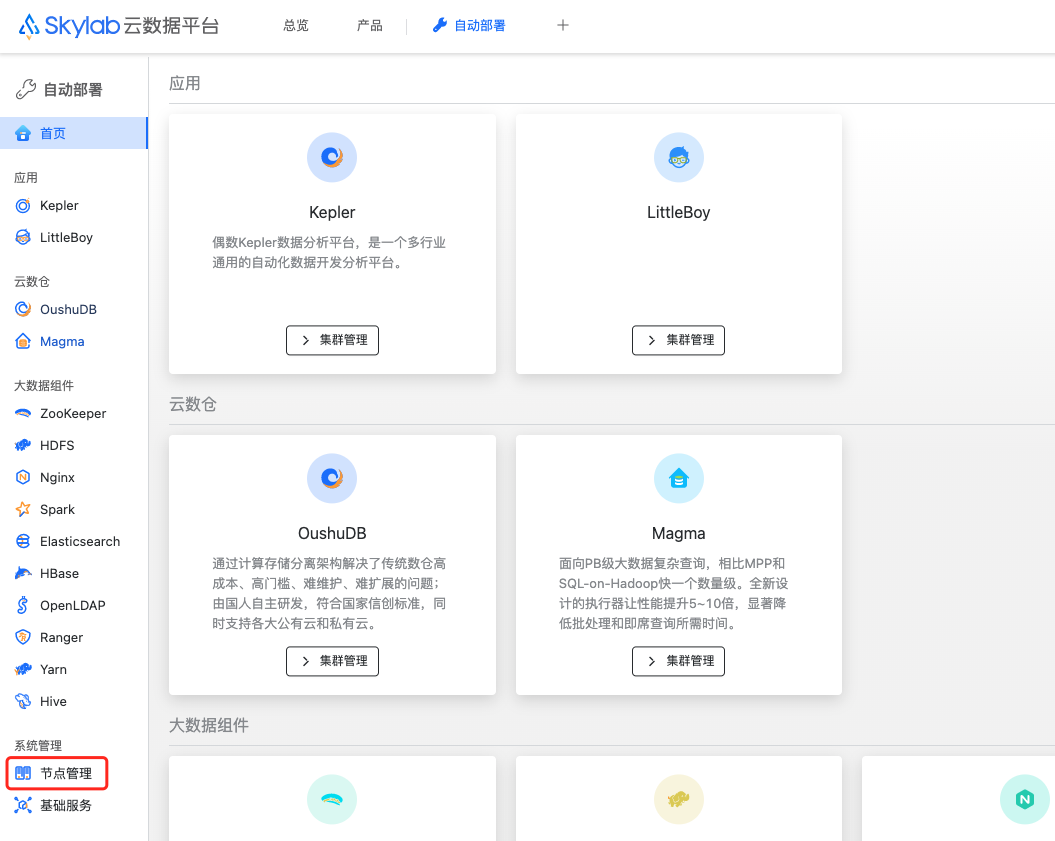Viewport: 1055px width, 841px height.
Task: Click 集群管理 button on the LittleBoy card
Action: [x=678, y=340]
